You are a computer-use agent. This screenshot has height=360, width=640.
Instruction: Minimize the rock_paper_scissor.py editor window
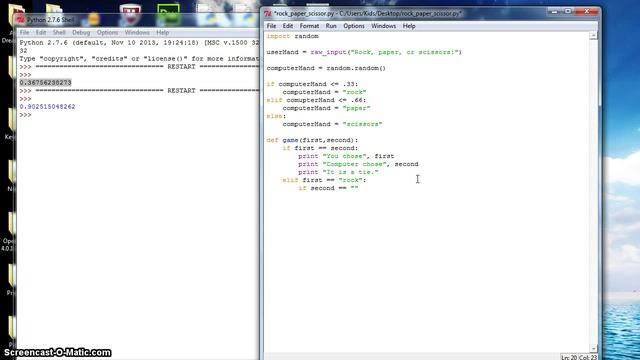pos(554,12)
